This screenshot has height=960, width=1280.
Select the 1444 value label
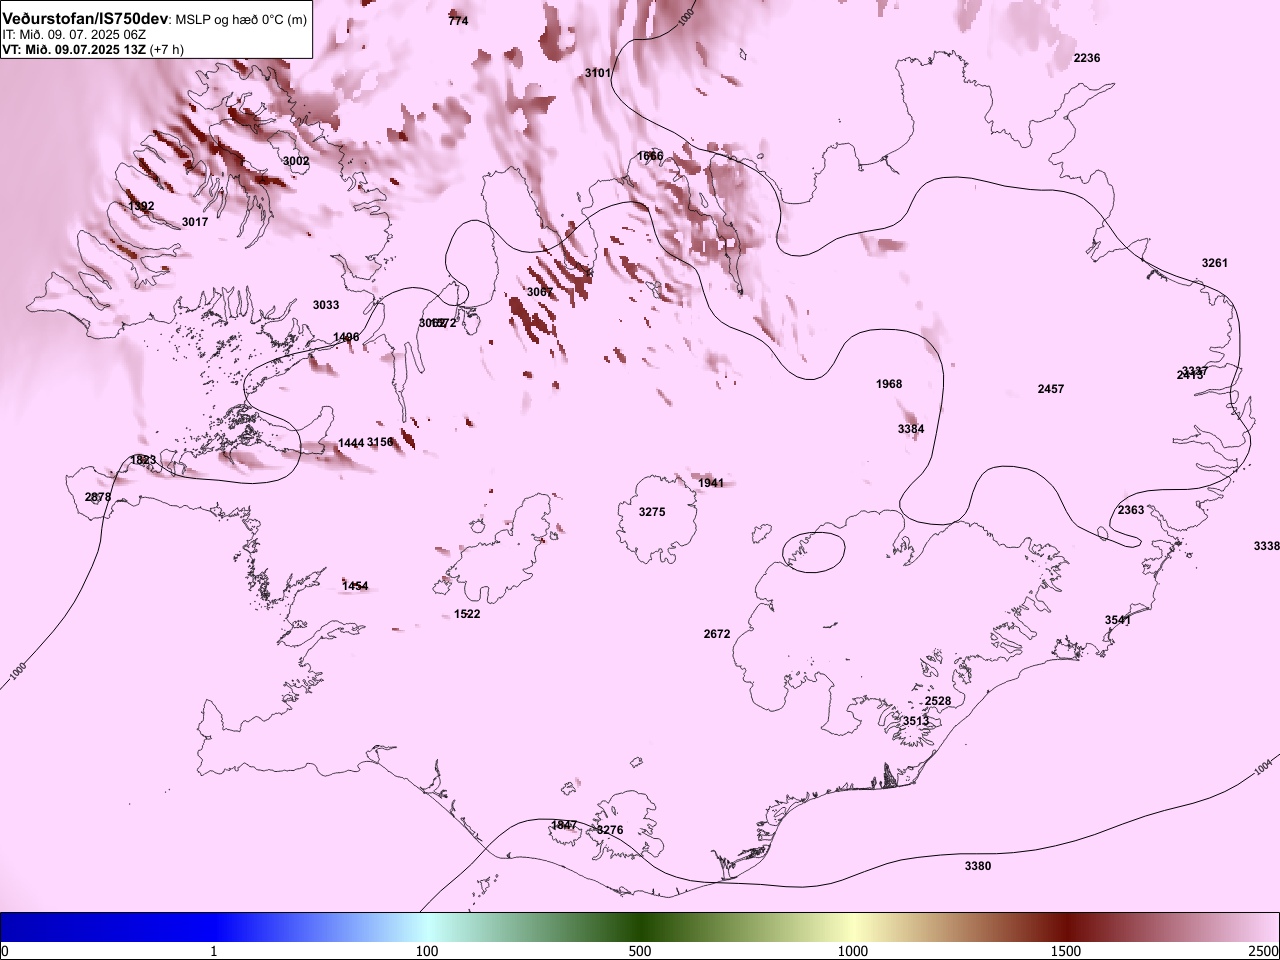(351, 443)
